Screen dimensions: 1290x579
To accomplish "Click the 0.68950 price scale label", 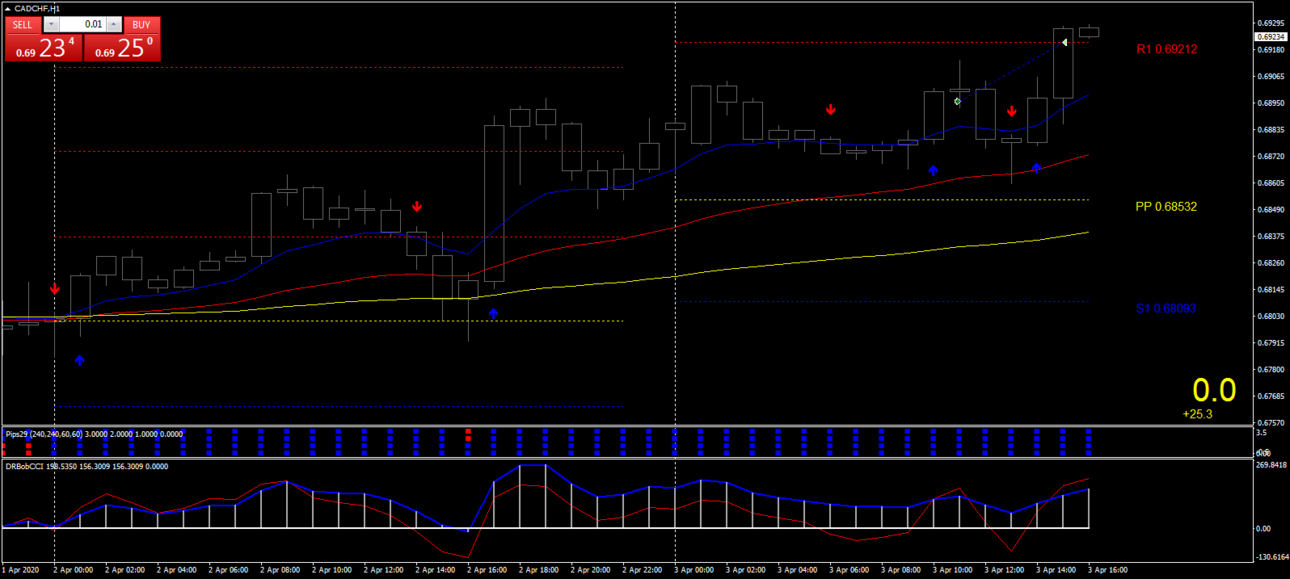I will pos(1272,103).
